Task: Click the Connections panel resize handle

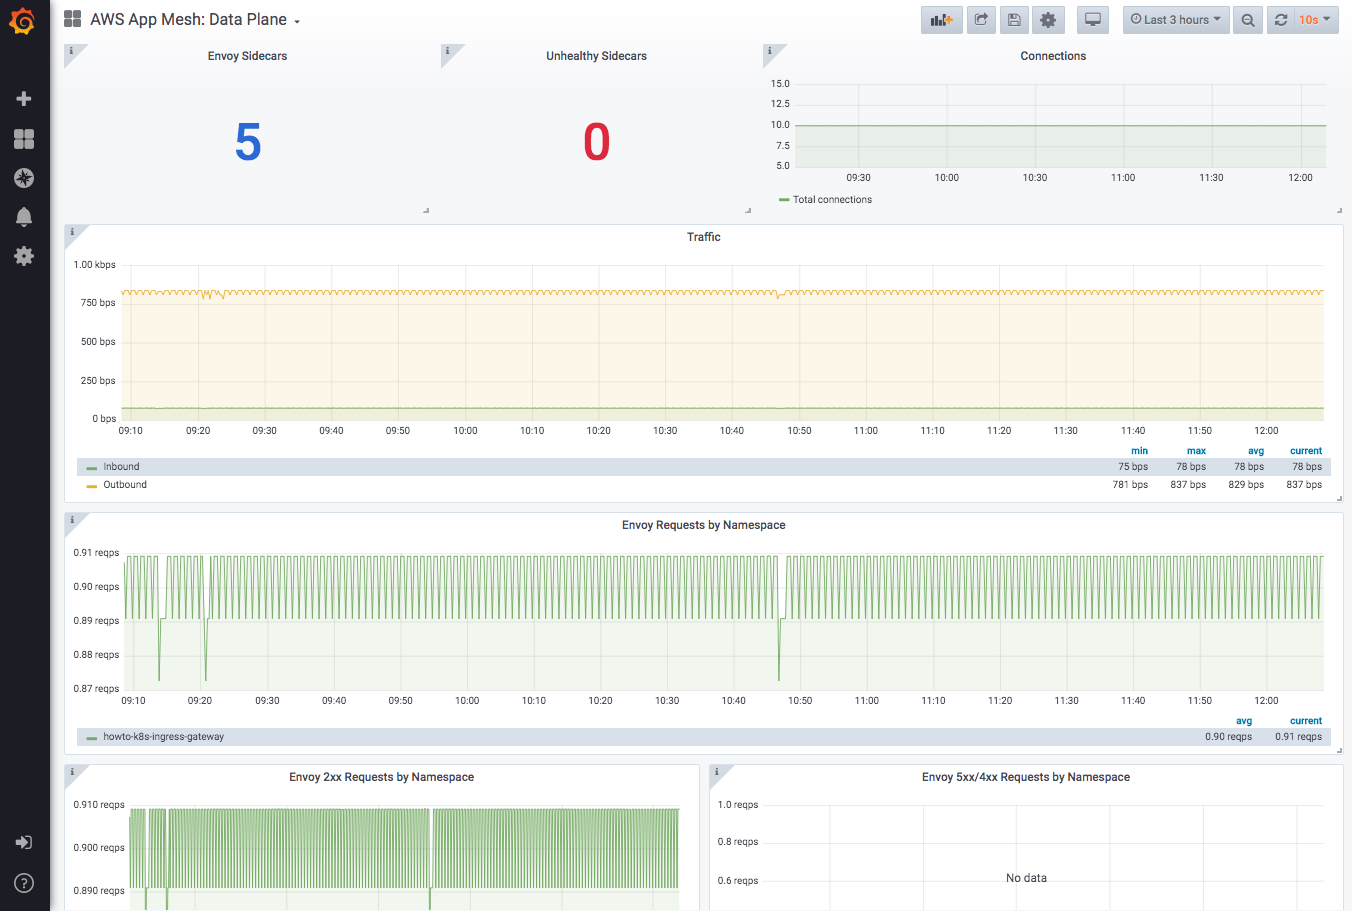Action: click(1339, 210)
